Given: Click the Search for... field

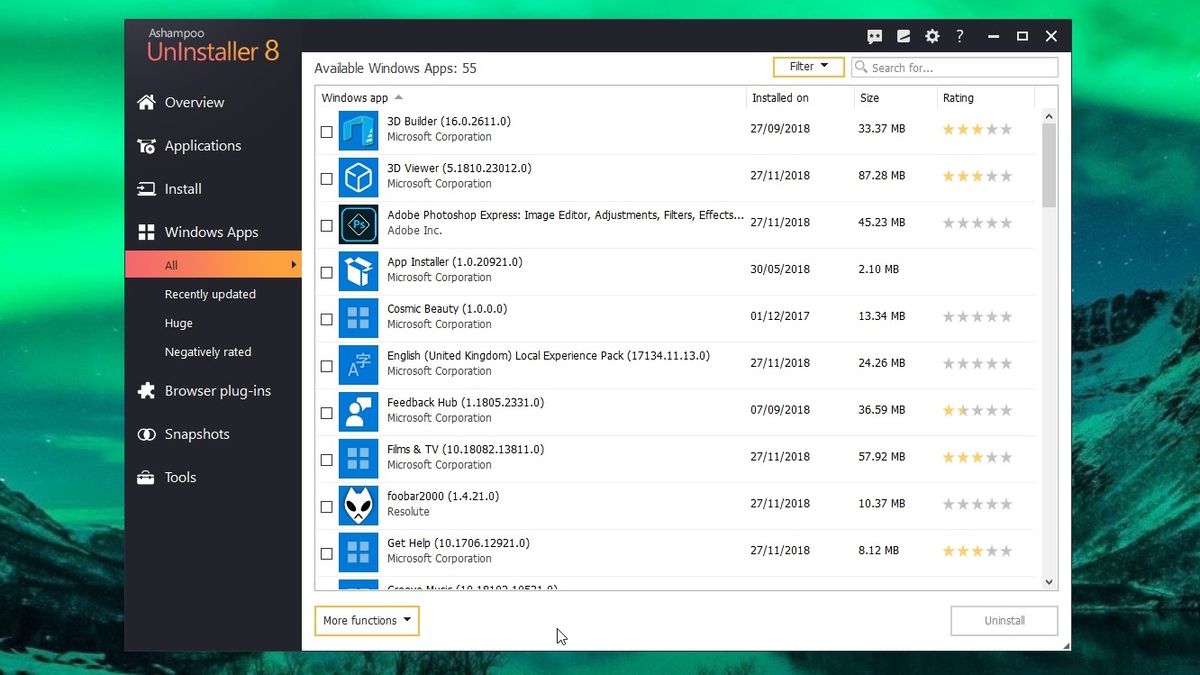Looking at the screenshot, I should [955, 67].
